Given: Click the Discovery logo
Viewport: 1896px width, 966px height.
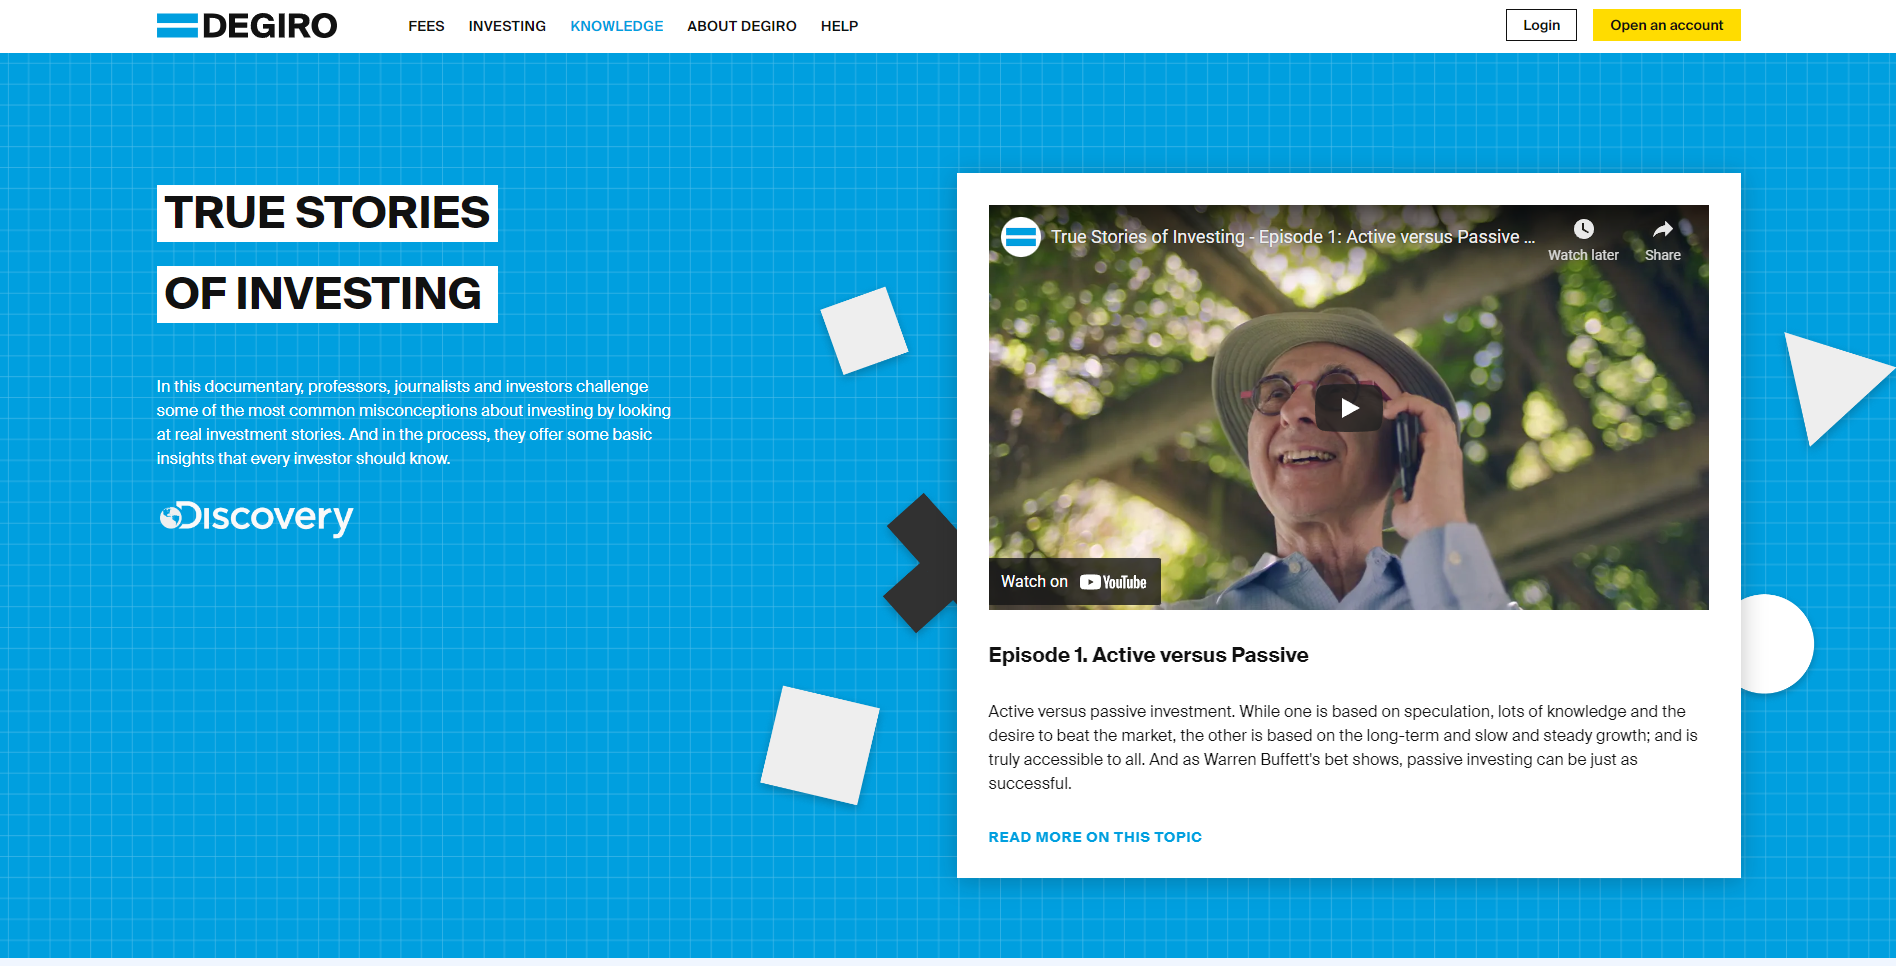Looking at the screenshot, I should coord(256,517).
